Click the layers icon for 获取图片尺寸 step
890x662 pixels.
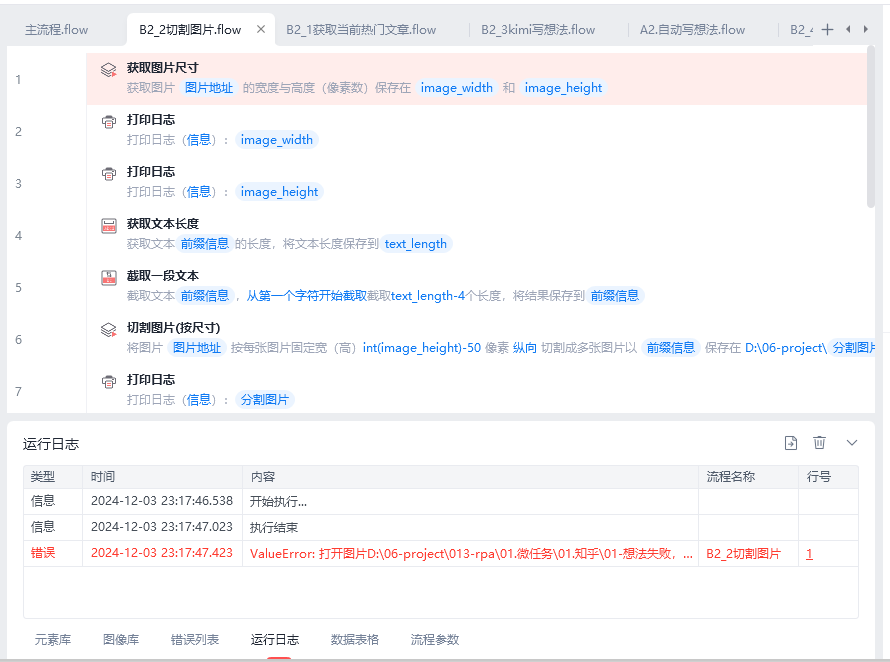coord(109,70)
